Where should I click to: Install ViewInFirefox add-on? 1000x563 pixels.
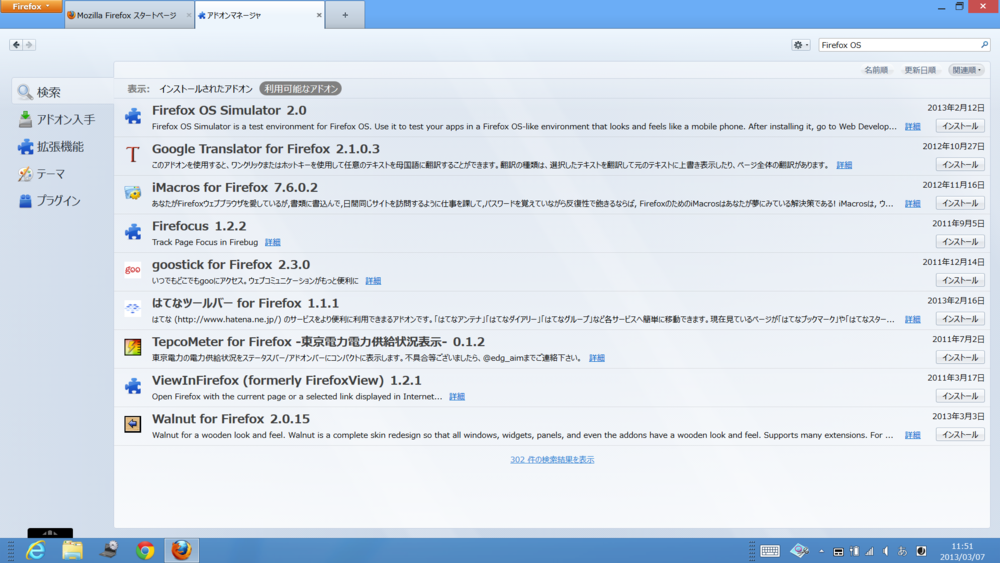click(x=960, y=396)
